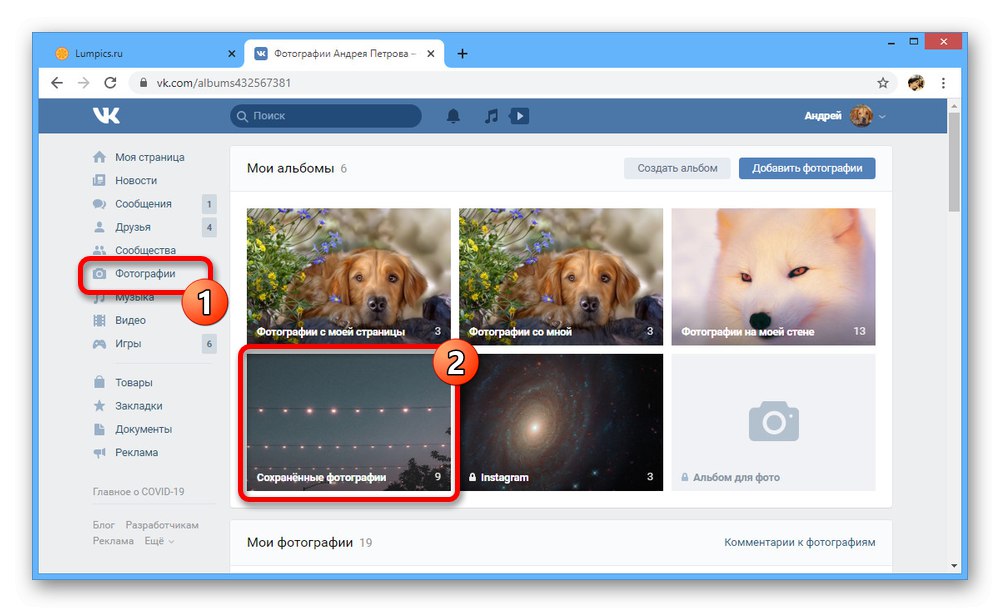This screenshot has height=612, width=1000.
Task: Select the Фотографии Андрея Петрова tab
Action: (x=344, y=54)
